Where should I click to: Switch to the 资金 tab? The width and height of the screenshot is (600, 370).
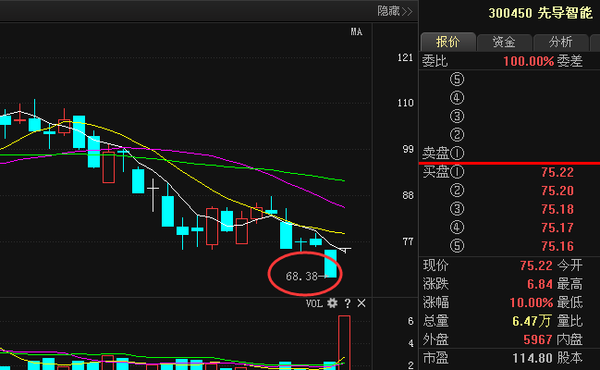pyautogui.click(x=504, y=42)
